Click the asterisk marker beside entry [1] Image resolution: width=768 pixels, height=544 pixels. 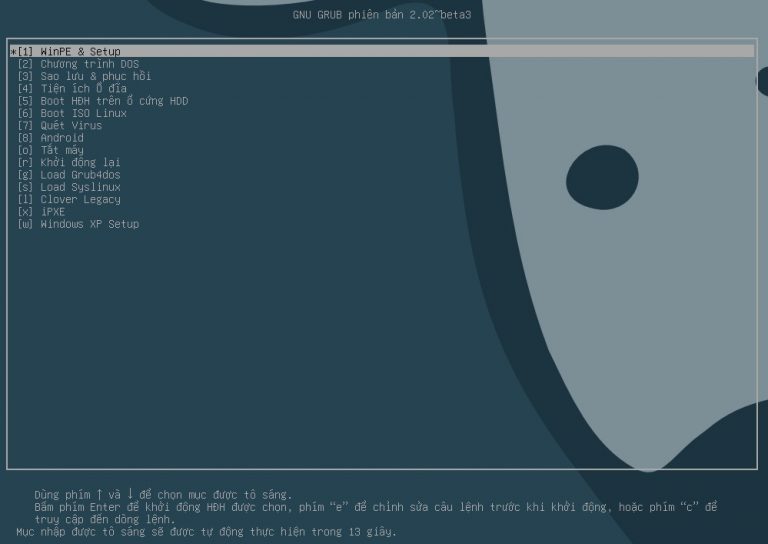point(13,51)
